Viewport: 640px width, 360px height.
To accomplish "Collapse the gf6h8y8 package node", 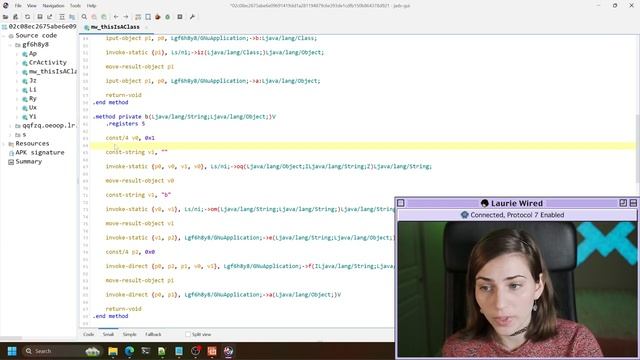I will (11, 44).
